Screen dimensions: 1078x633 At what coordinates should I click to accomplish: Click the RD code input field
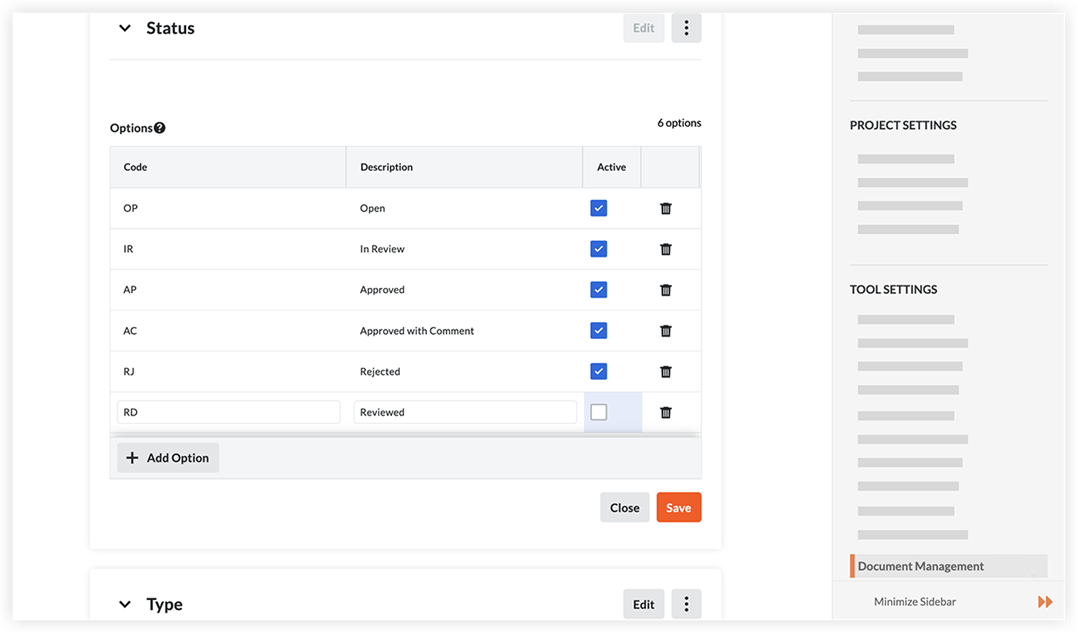click(x=228, y=412)
